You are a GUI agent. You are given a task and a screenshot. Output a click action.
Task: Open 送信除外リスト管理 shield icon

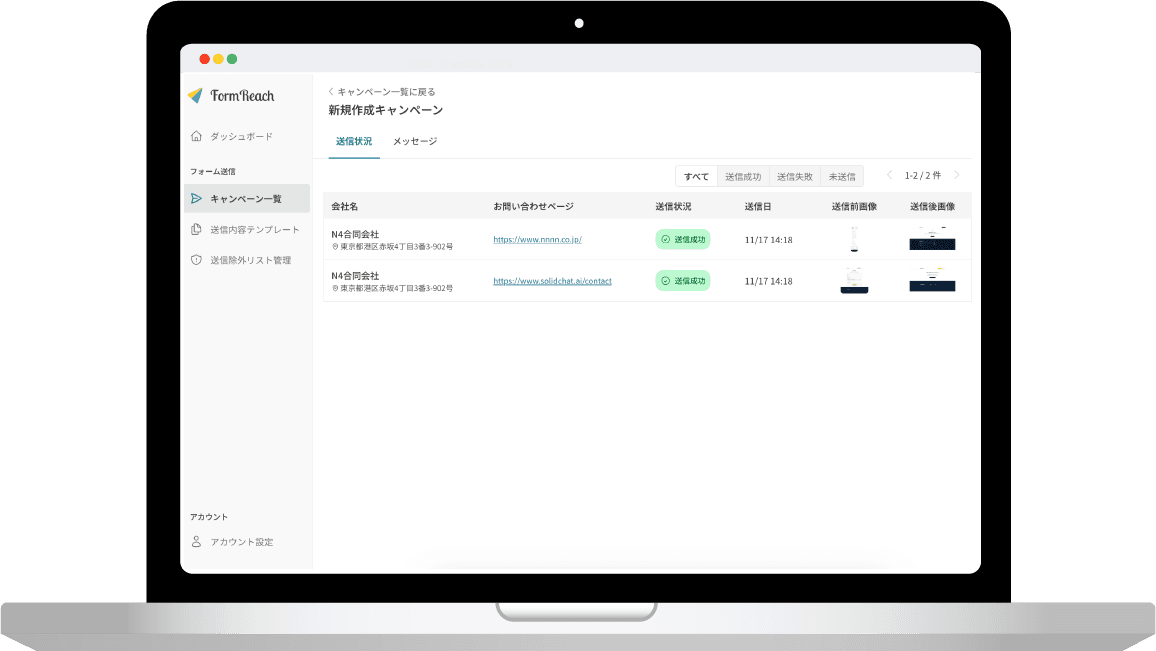coord(196,260)
